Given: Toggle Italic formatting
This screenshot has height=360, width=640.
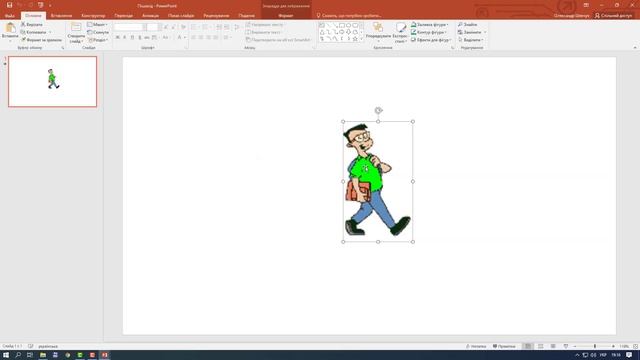Looking at the screenshot, I should click(x=125, y=38).
